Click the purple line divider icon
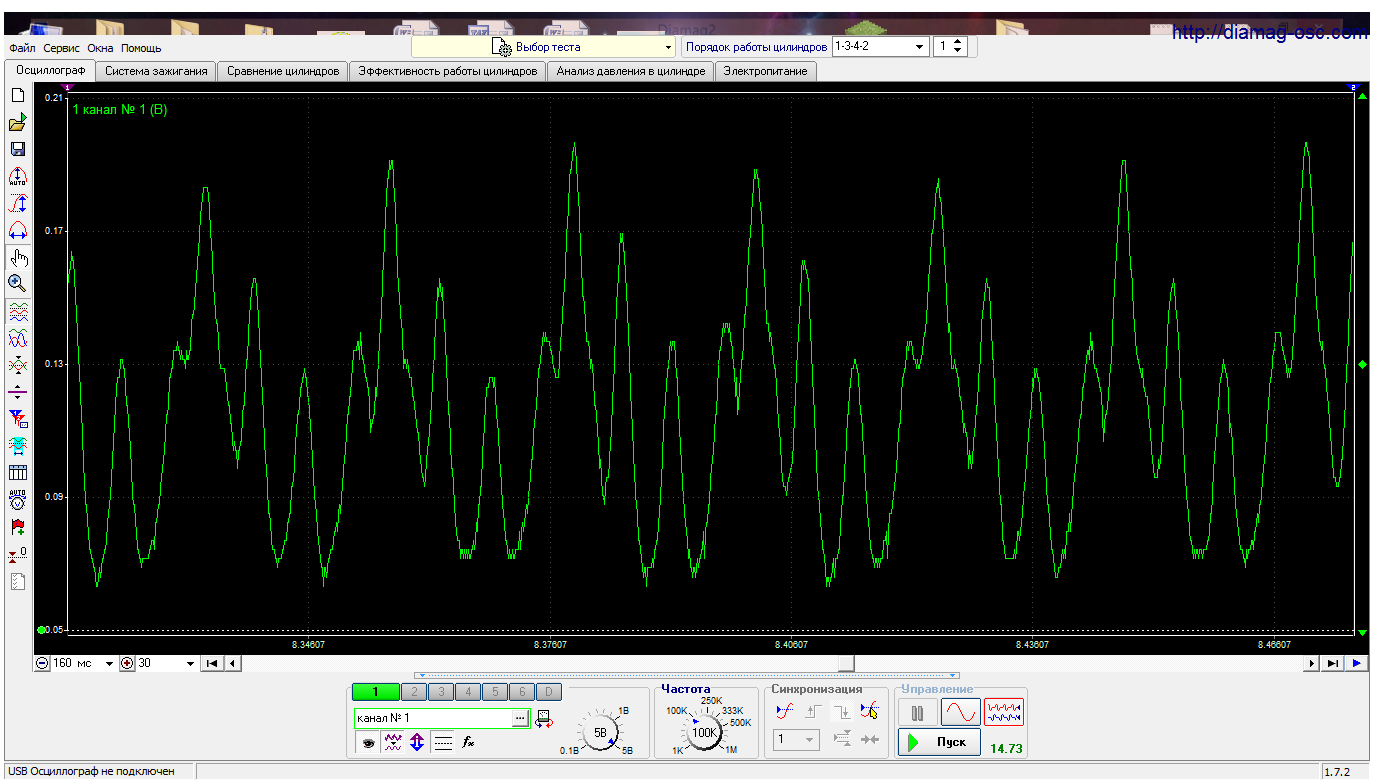This screenshot has height=784, width=1382. pyautogui.click(x=17, y=391)
